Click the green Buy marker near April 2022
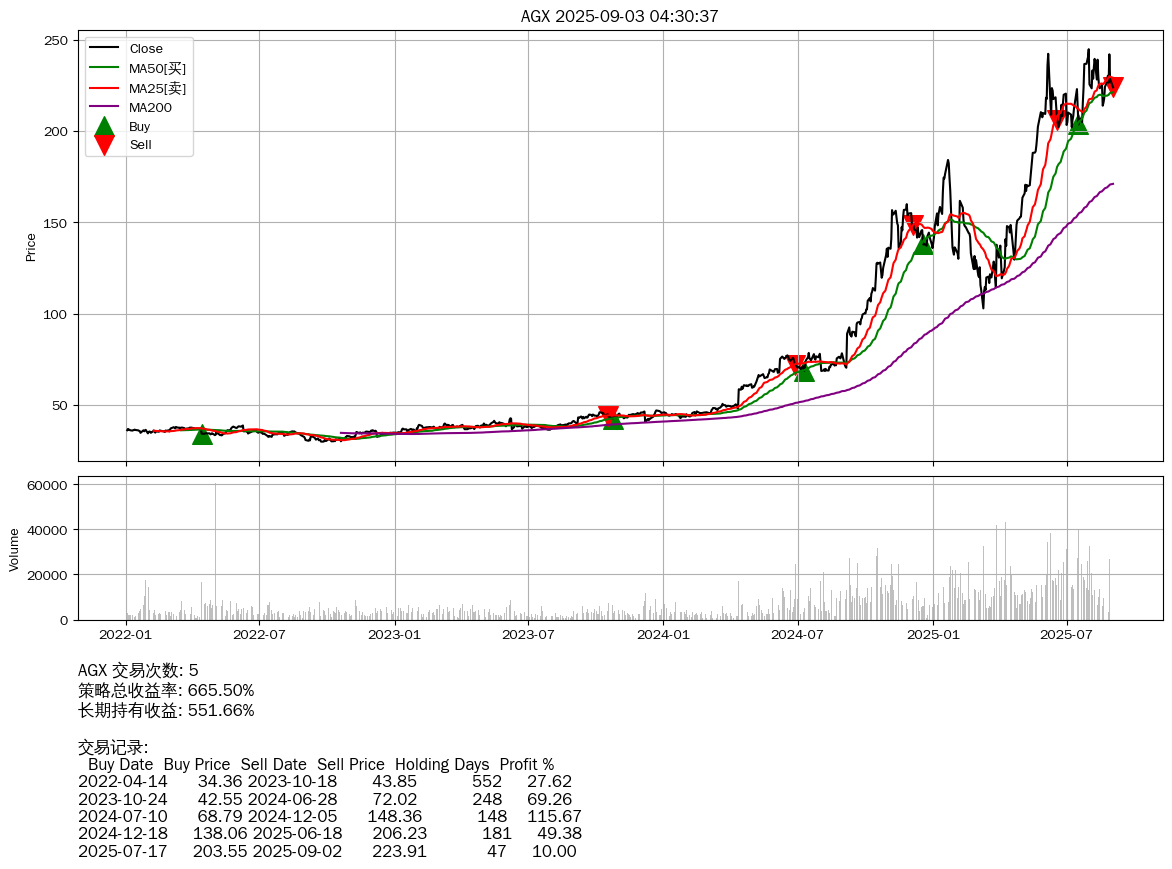 click(x=202, y=435)
